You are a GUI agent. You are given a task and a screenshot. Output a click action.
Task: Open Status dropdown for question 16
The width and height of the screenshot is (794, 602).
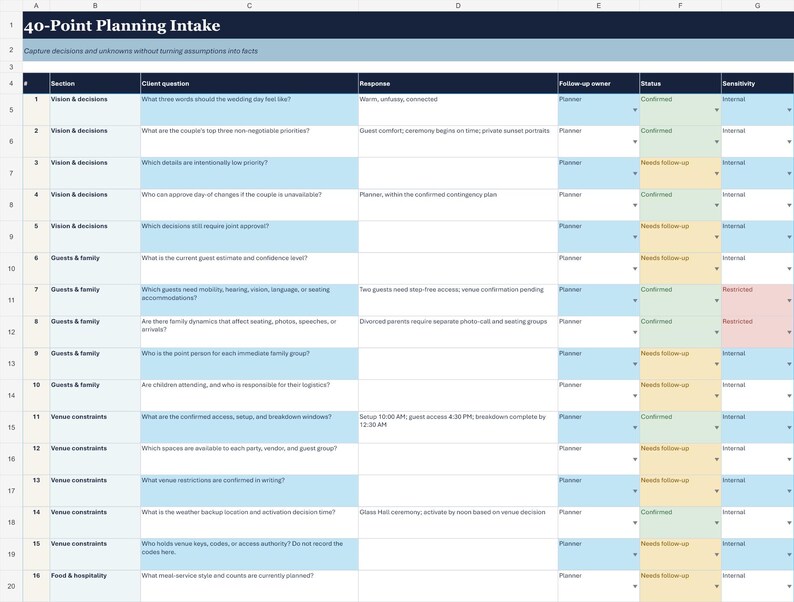tap(717, 586)
